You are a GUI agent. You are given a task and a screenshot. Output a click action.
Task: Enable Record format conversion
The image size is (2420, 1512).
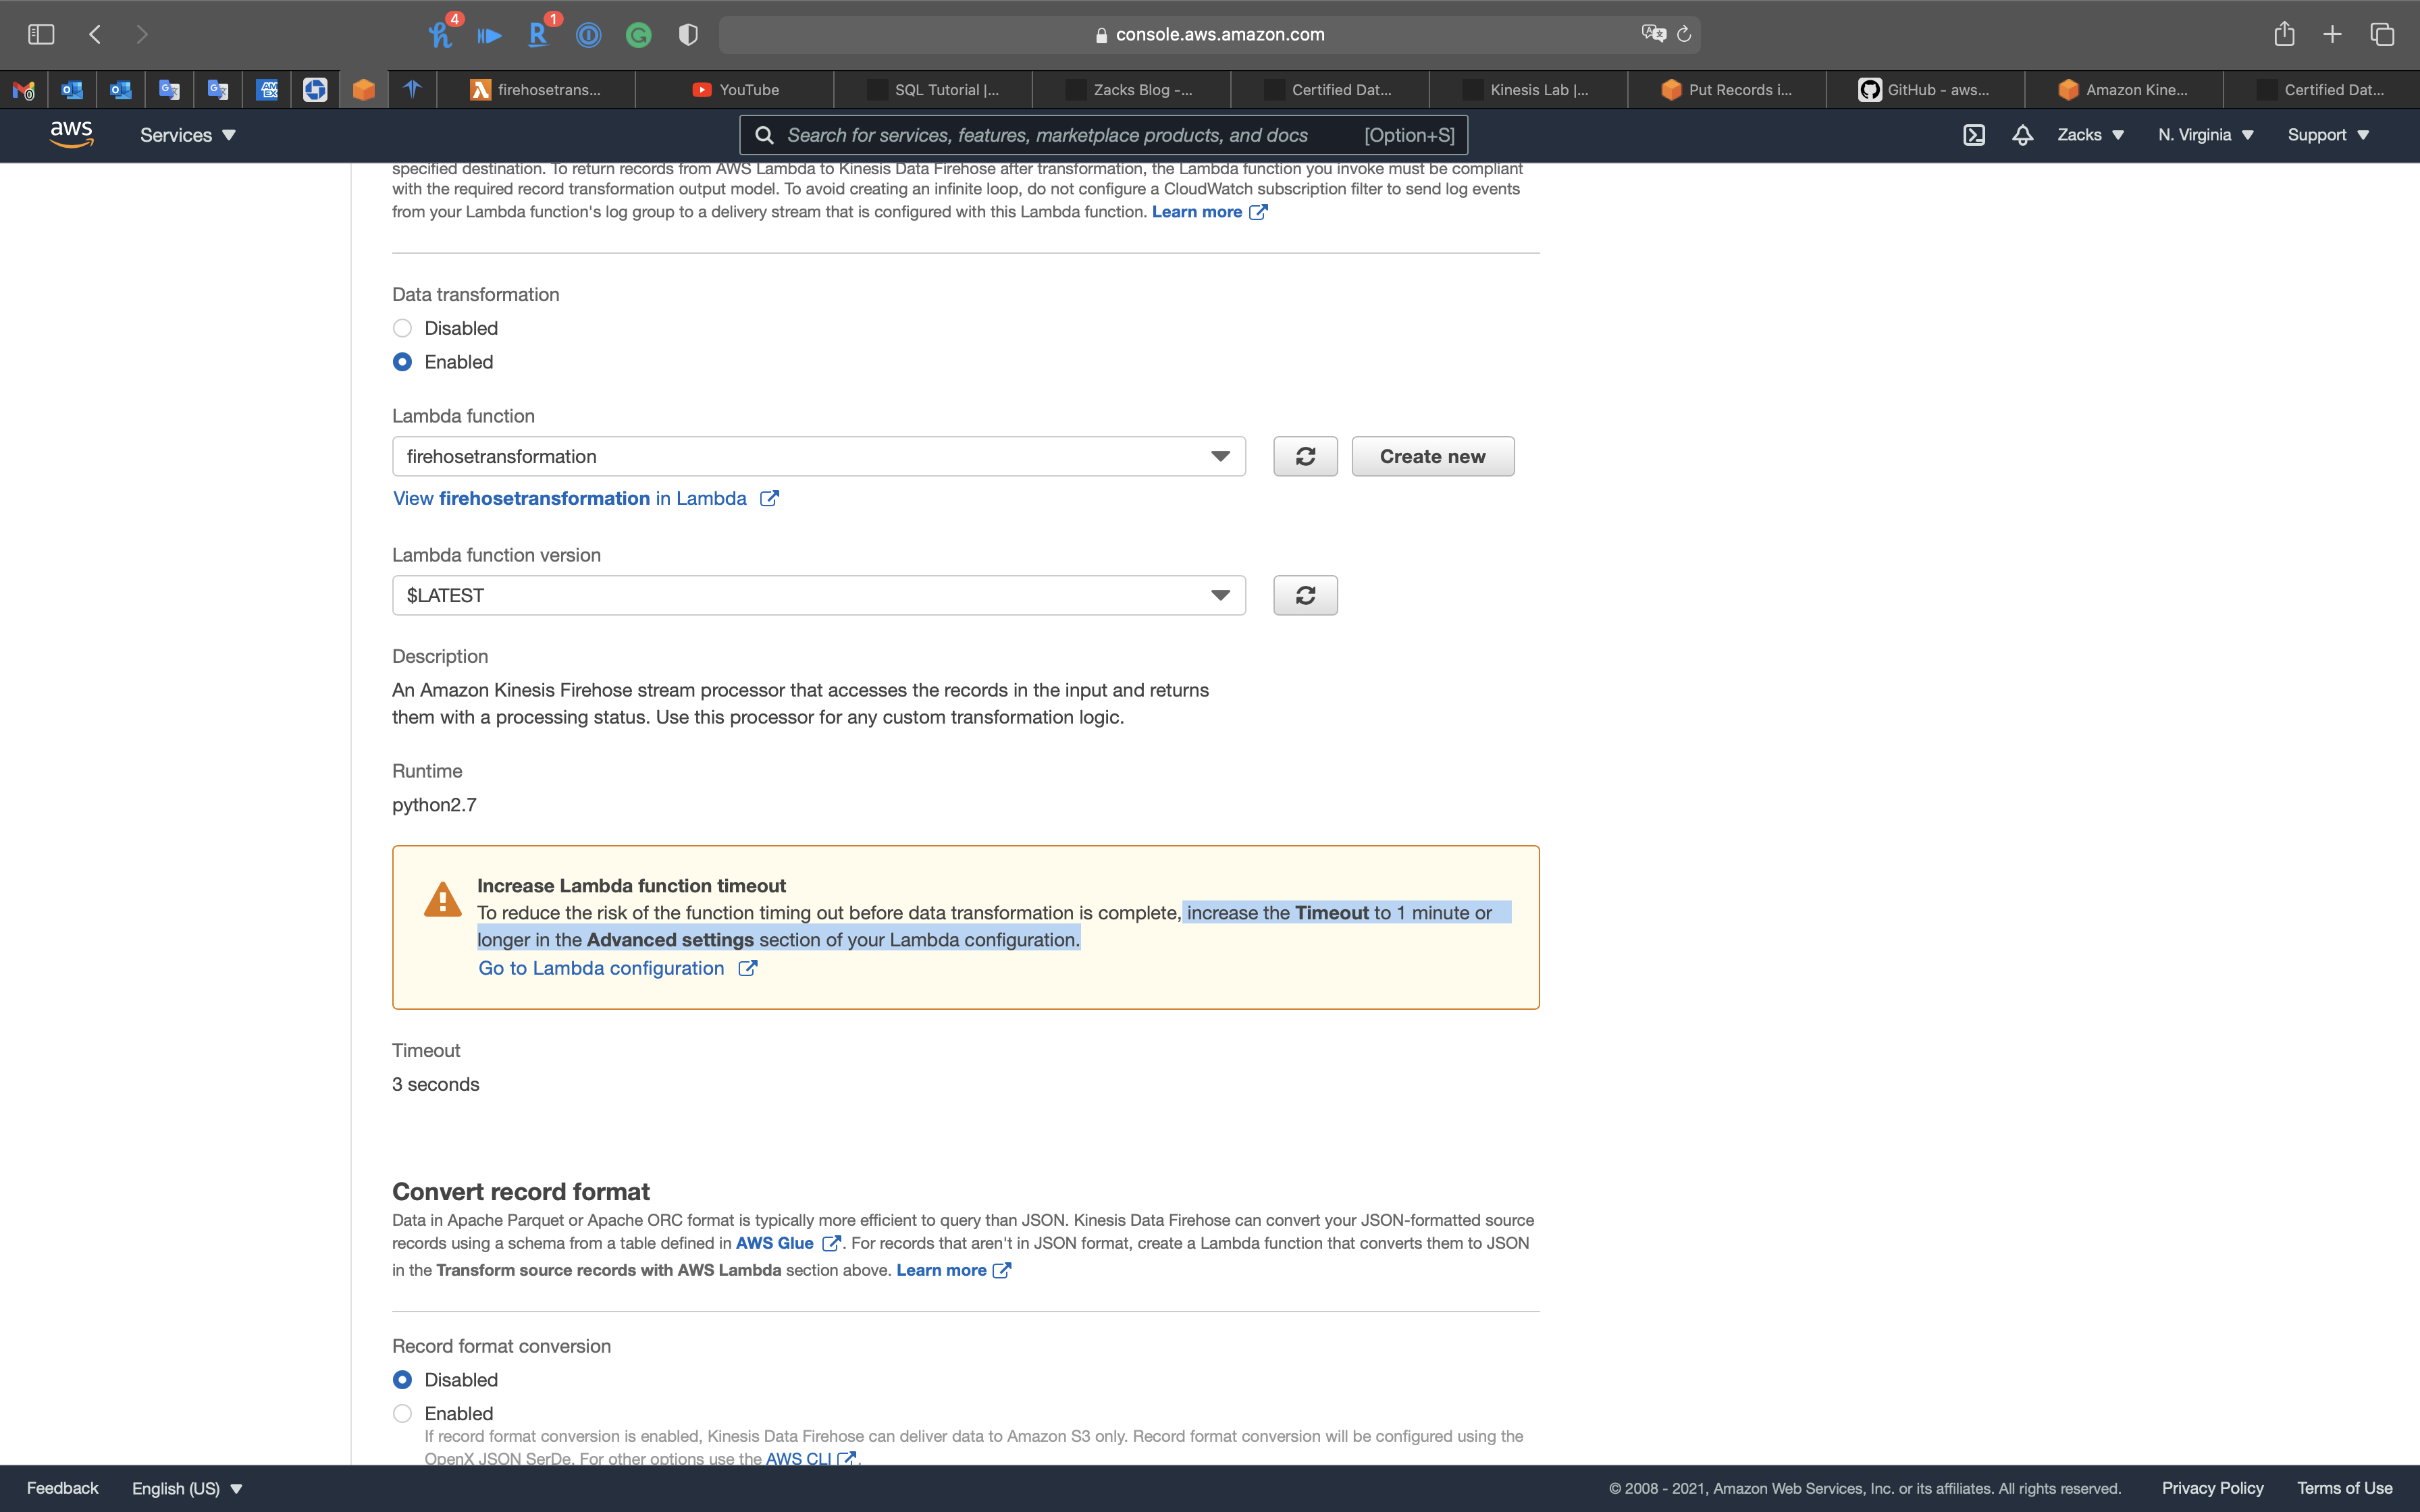tap(402, 1413)
